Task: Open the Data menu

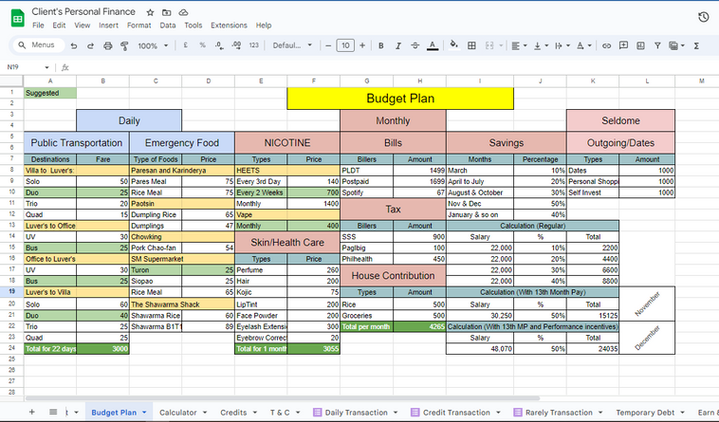Action: (x=167, y=25)
